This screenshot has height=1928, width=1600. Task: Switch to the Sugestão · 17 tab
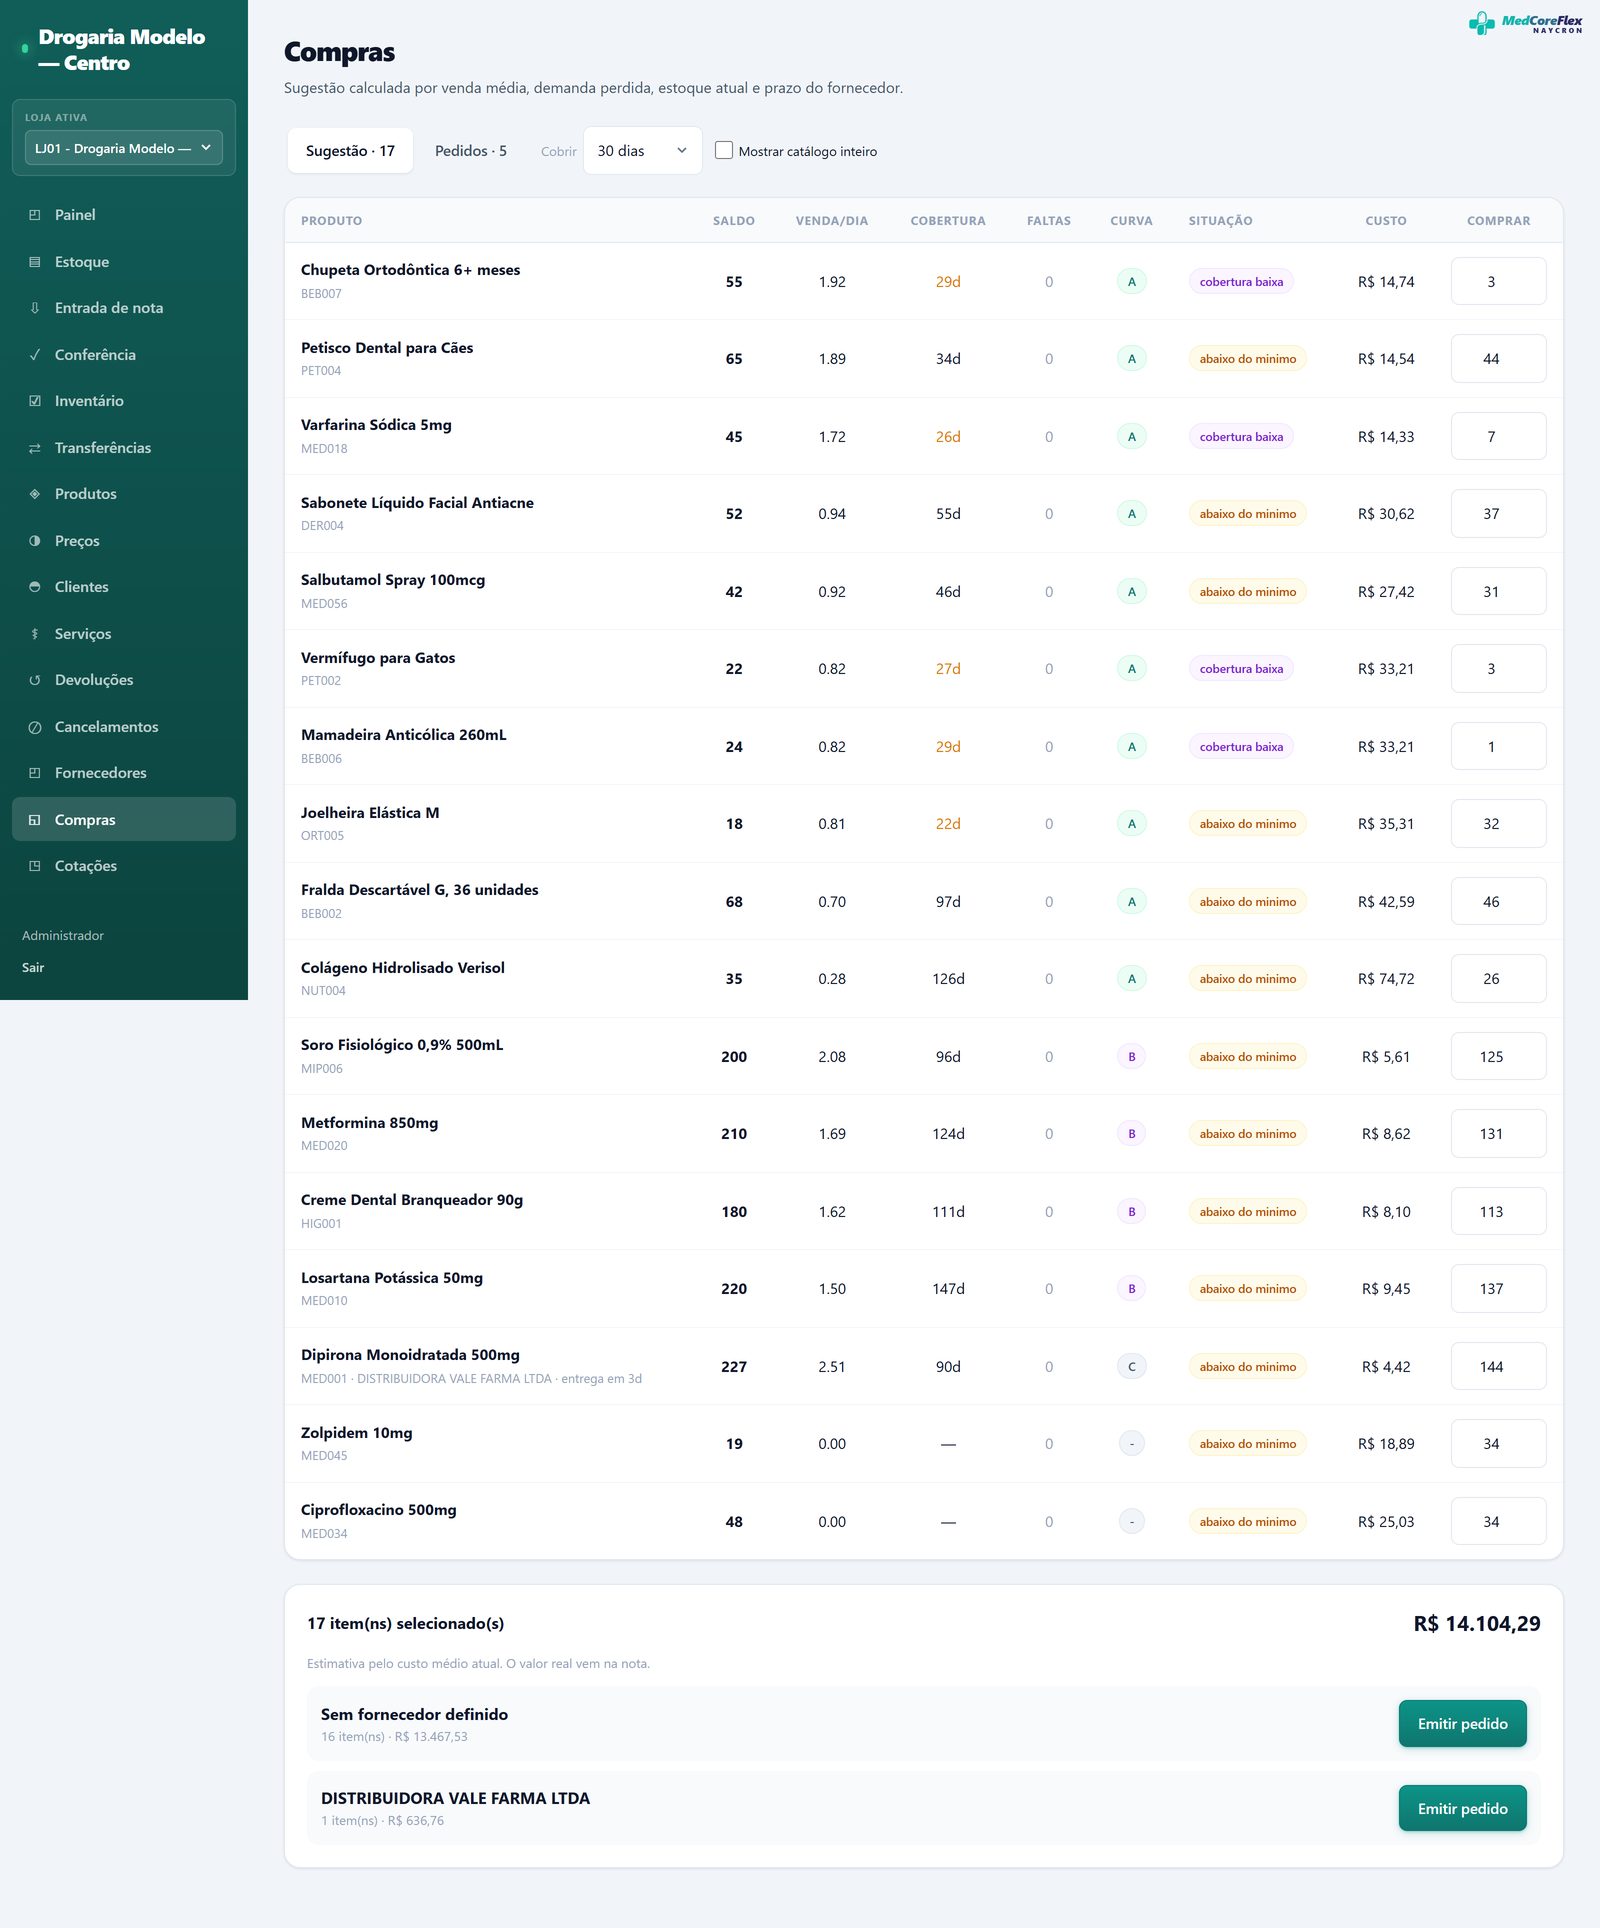click(350, 150)
